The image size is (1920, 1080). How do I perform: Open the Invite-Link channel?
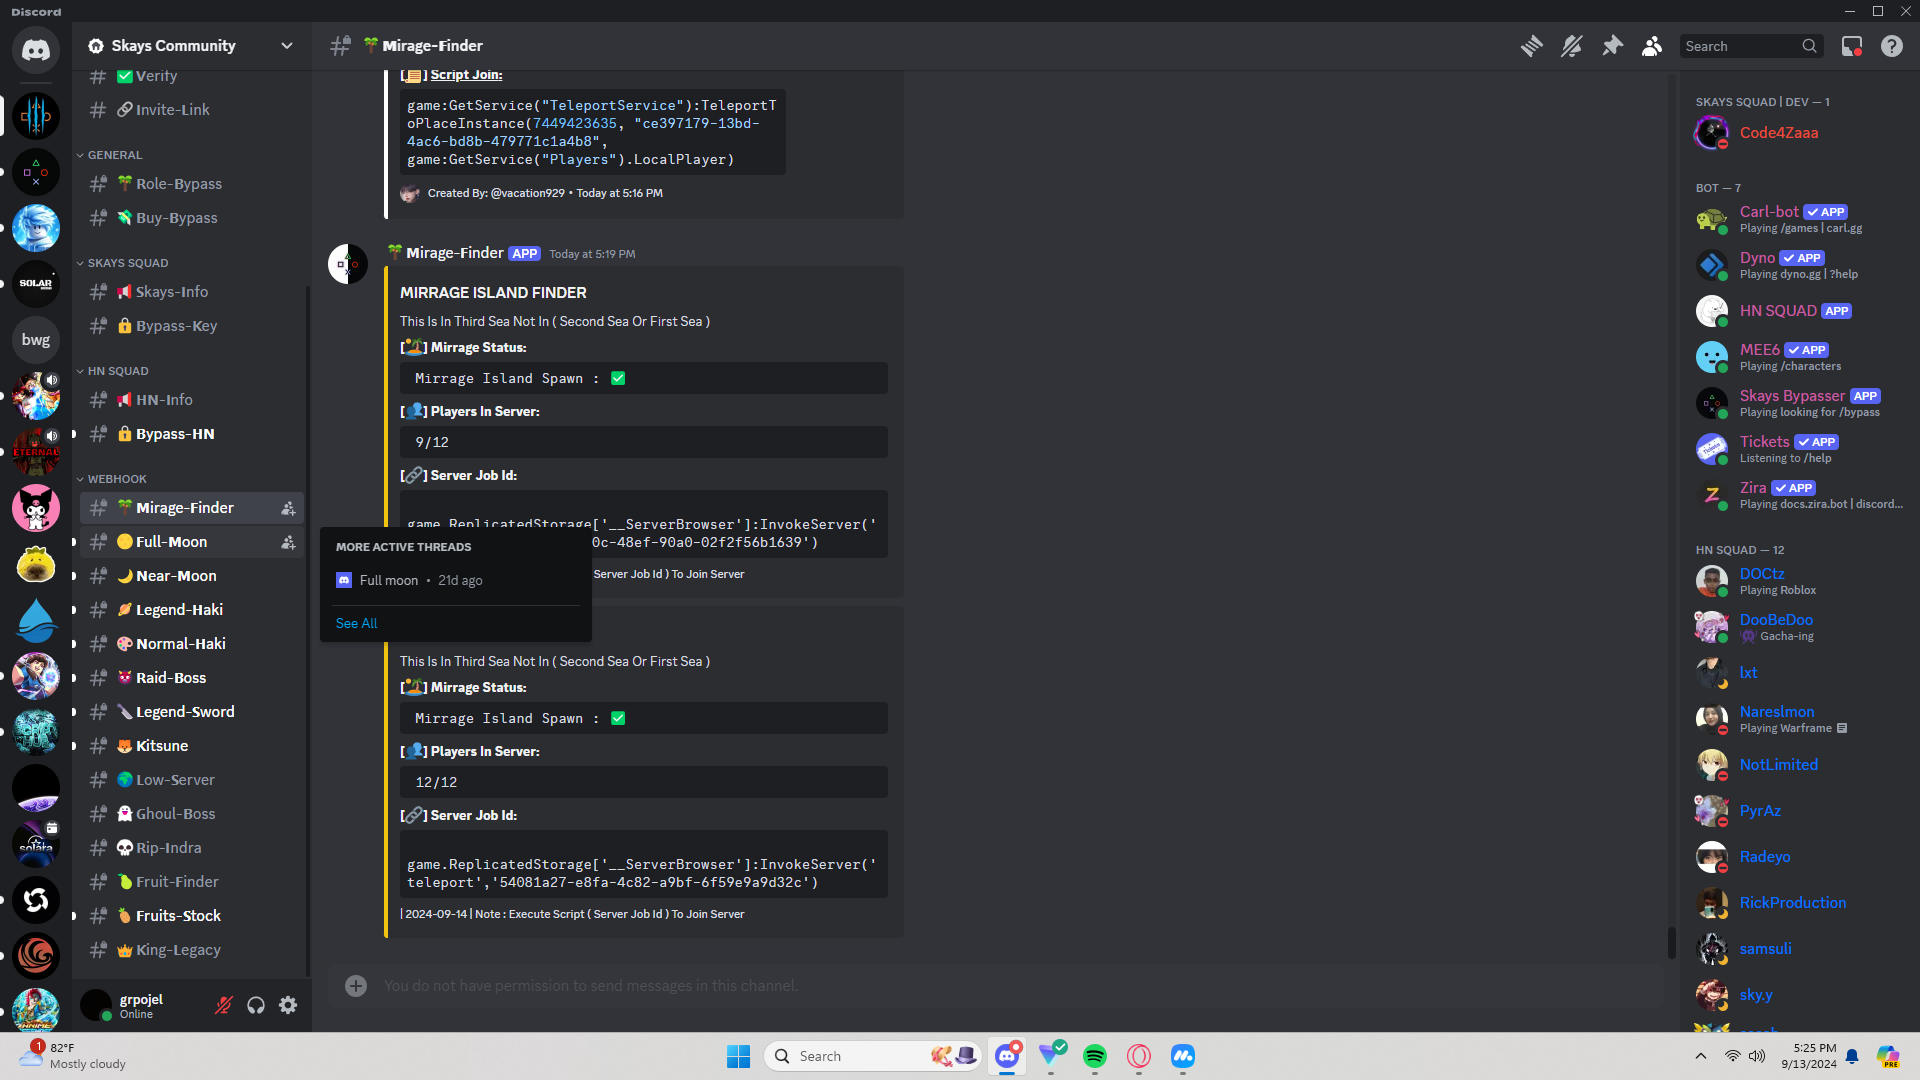(191, 110)
